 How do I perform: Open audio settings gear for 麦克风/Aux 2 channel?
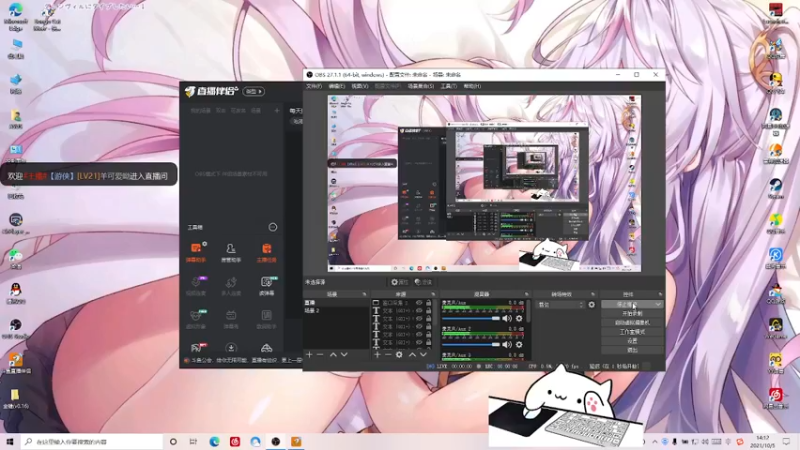pos(519,344)
